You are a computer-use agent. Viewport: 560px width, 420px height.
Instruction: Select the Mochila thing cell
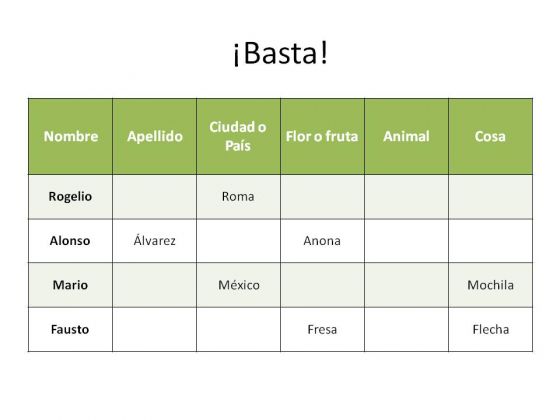[x=490, y=285]
